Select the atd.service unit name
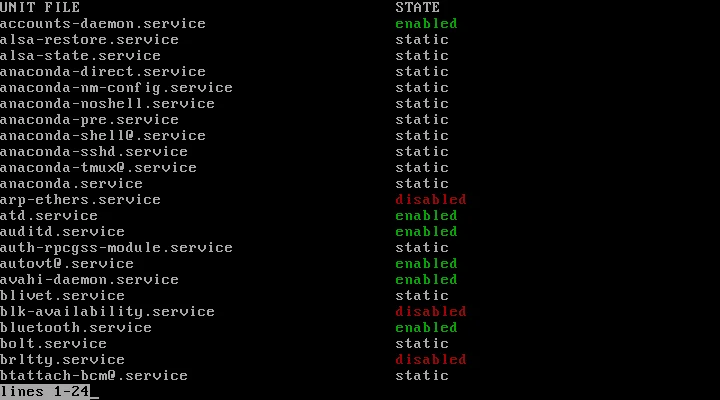The image size is (720, 400). point(49,216)
